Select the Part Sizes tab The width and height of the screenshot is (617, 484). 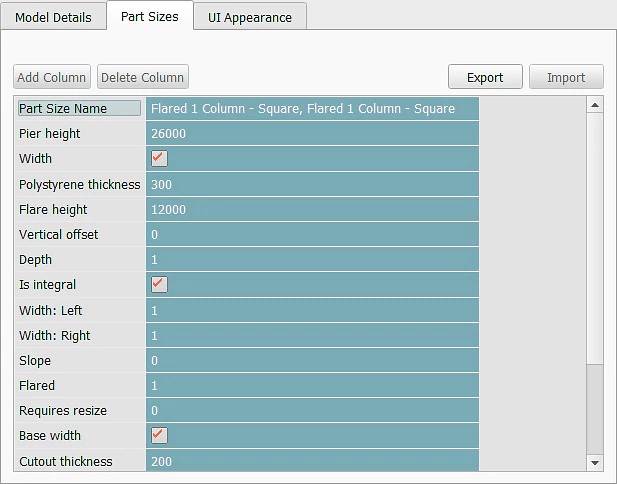[149, 16]
